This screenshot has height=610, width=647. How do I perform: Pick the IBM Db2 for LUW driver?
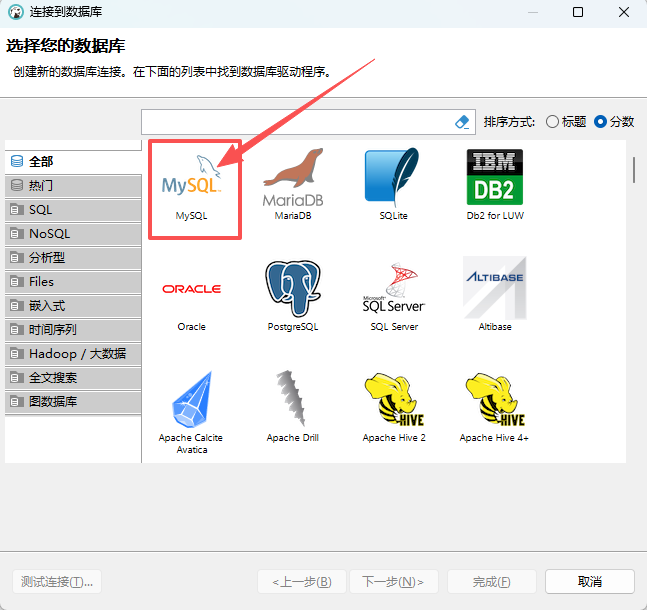(495, 184)
